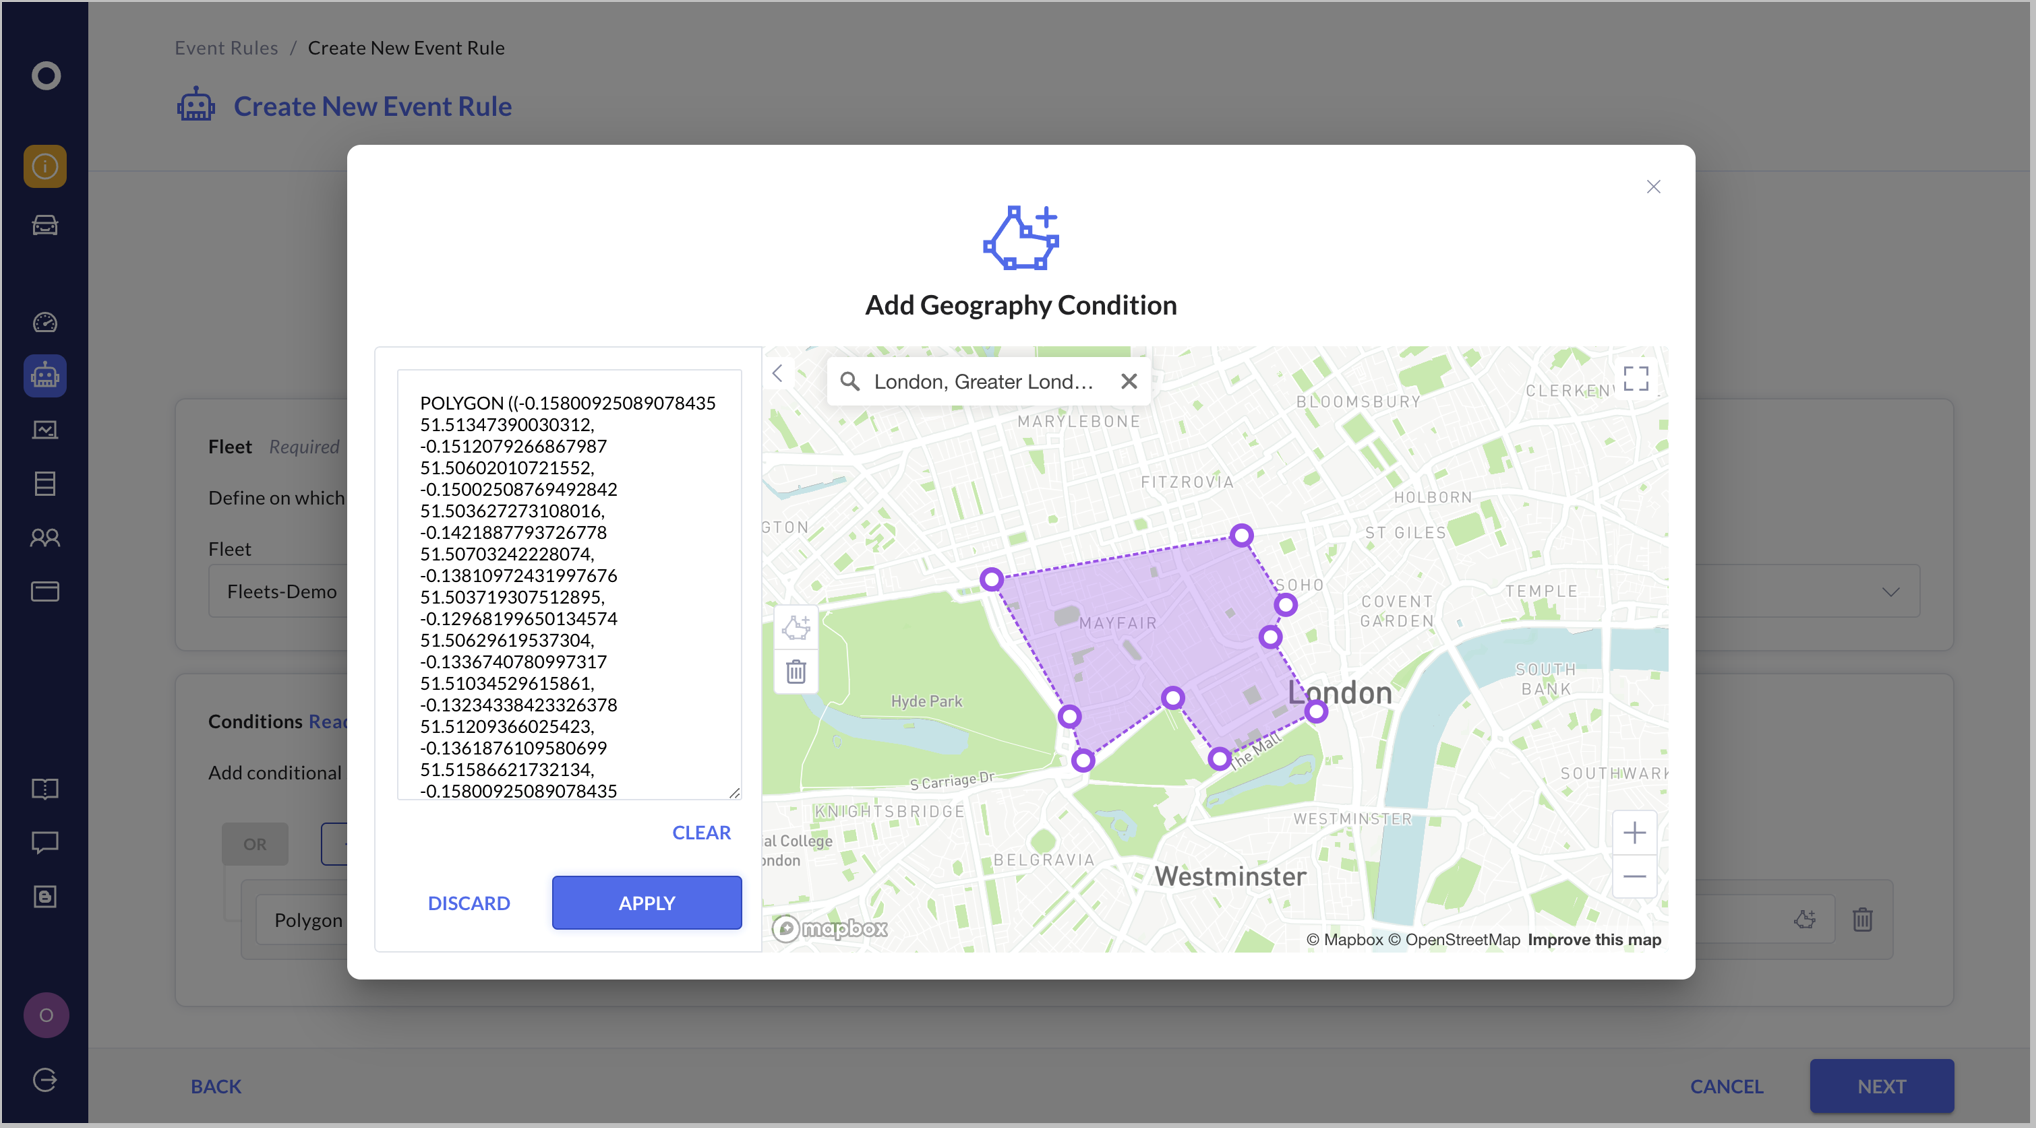Zoom out using the map minus button

pos(1634,877)
